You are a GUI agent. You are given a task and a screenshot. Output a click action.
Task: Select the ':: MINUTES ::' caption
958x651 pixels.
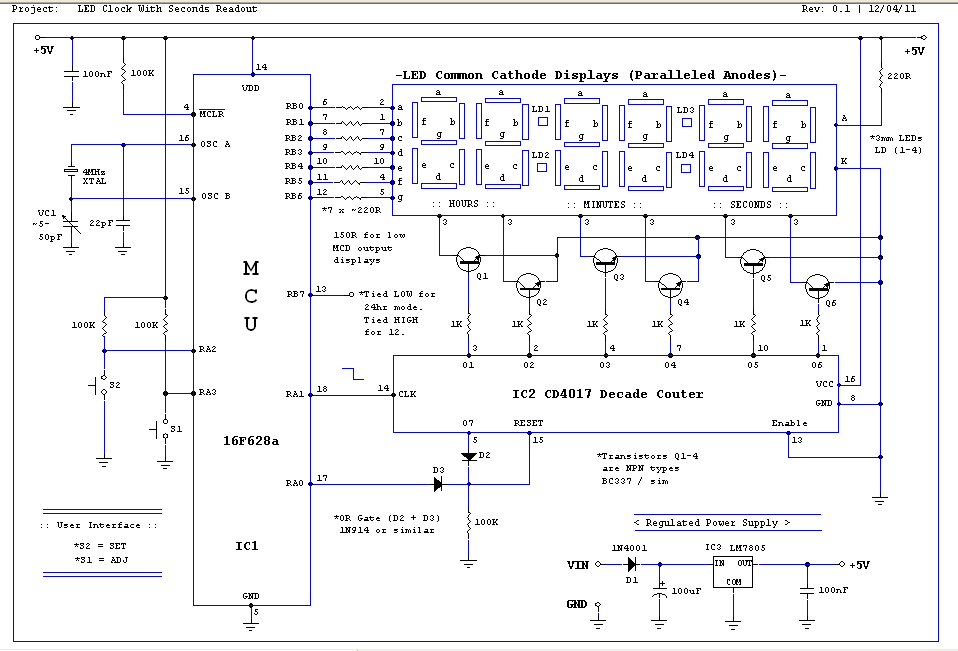click(604, 205)
